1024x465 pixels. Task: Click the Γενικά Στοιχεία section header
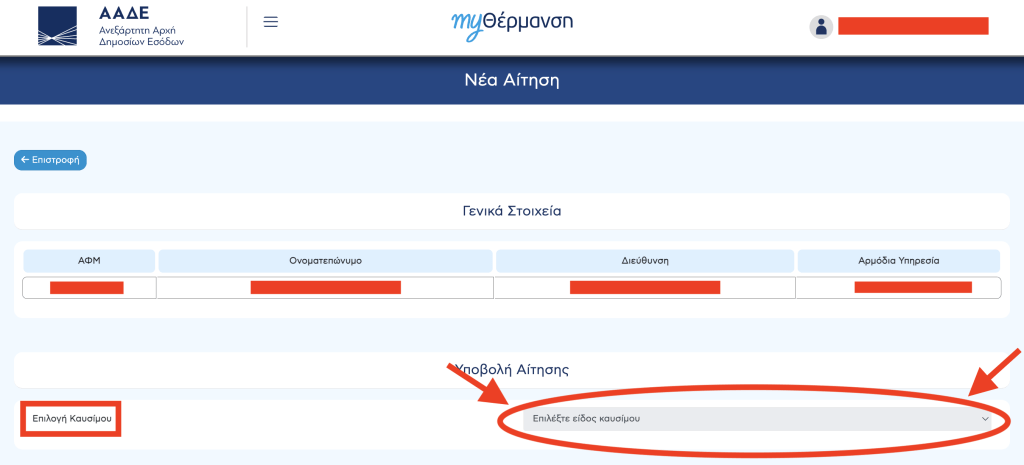click(511, 211)
